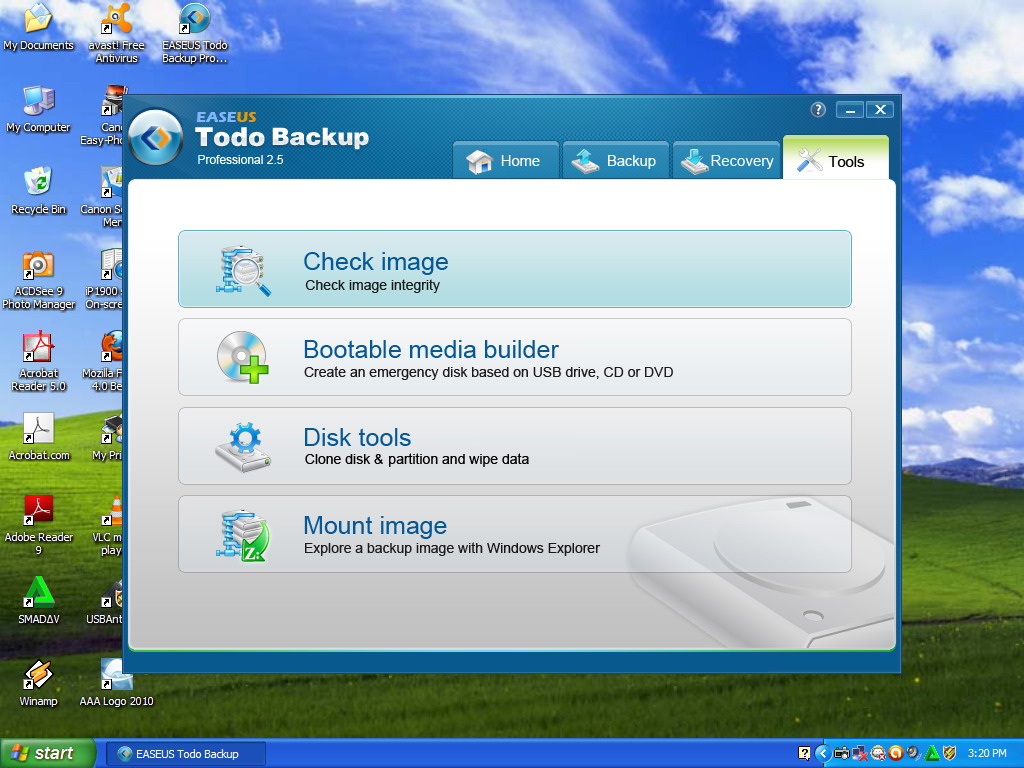The height and width of the screenshot is (768, 1024).
Task: Click the camera tray icon
Action: coord(842,753)
